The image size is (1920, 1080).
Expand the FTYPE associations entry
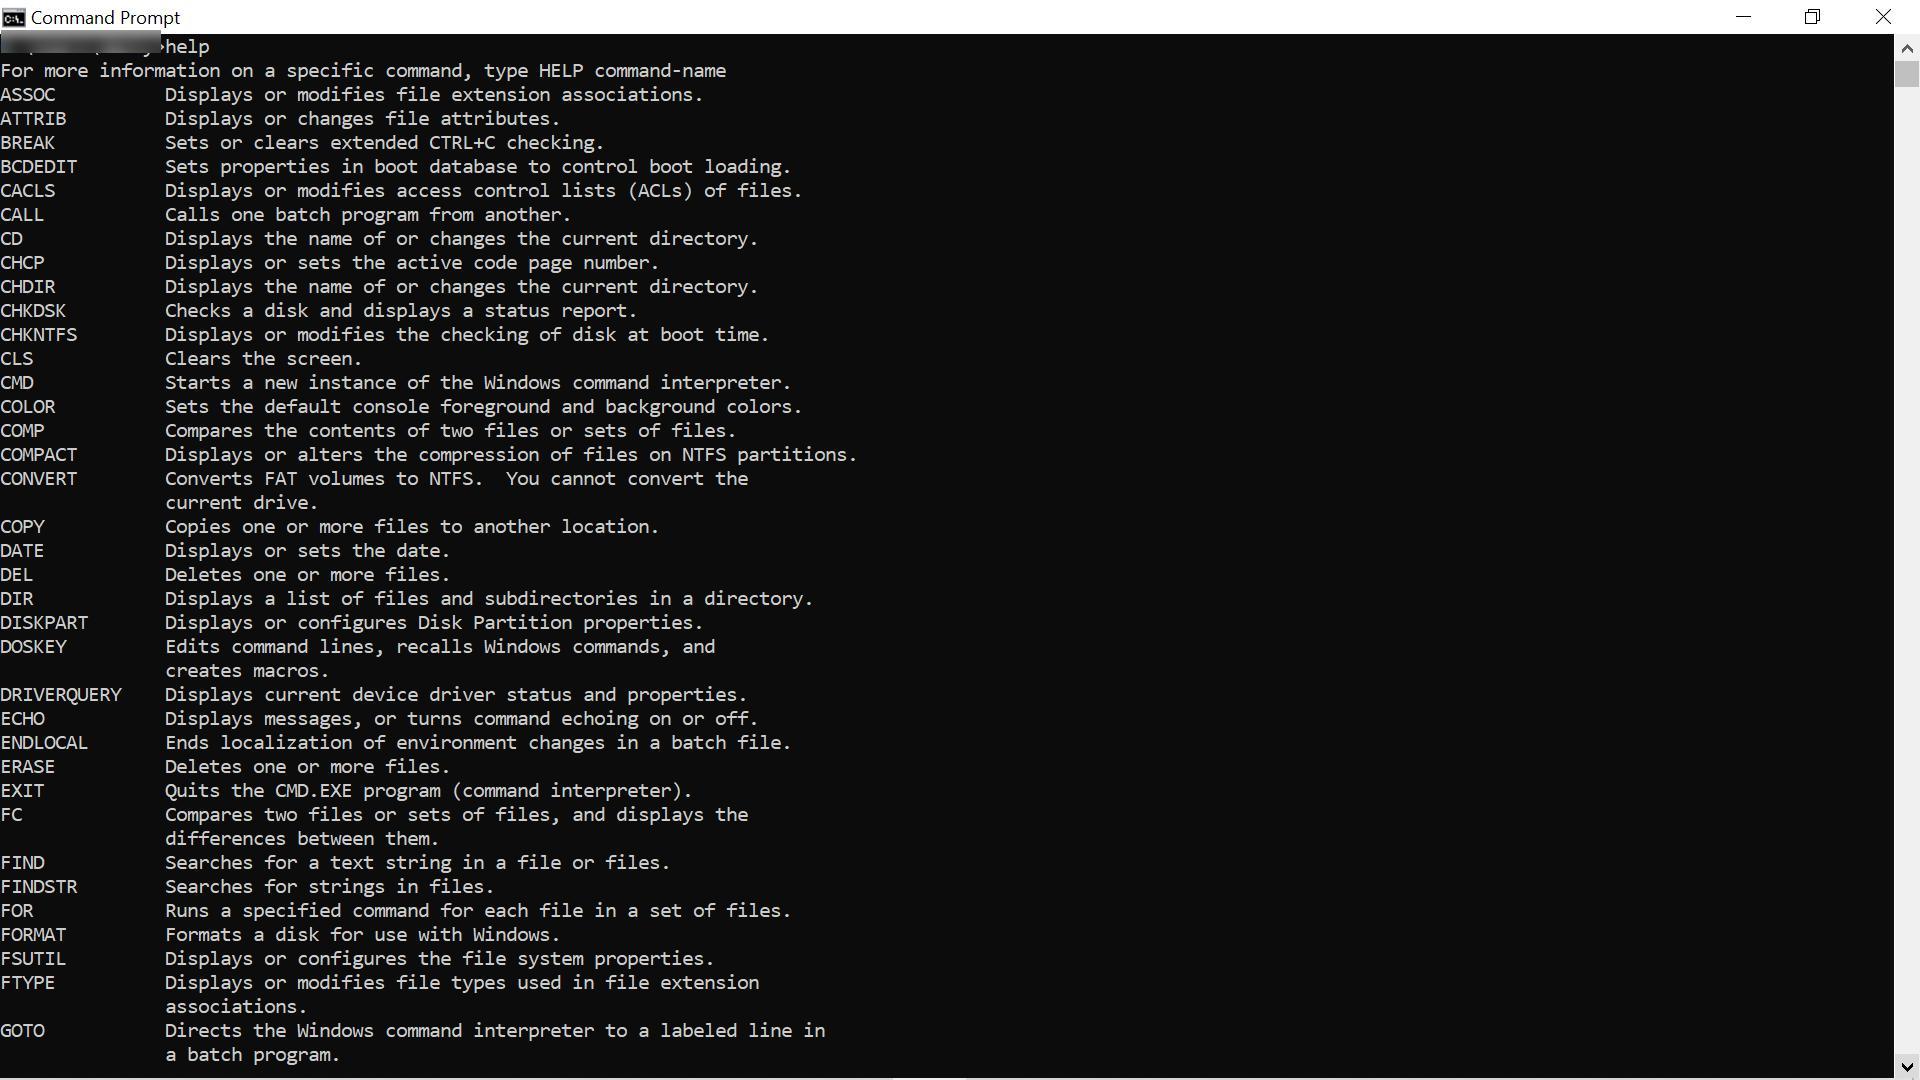pyautogui.click(x=29, y=982)
